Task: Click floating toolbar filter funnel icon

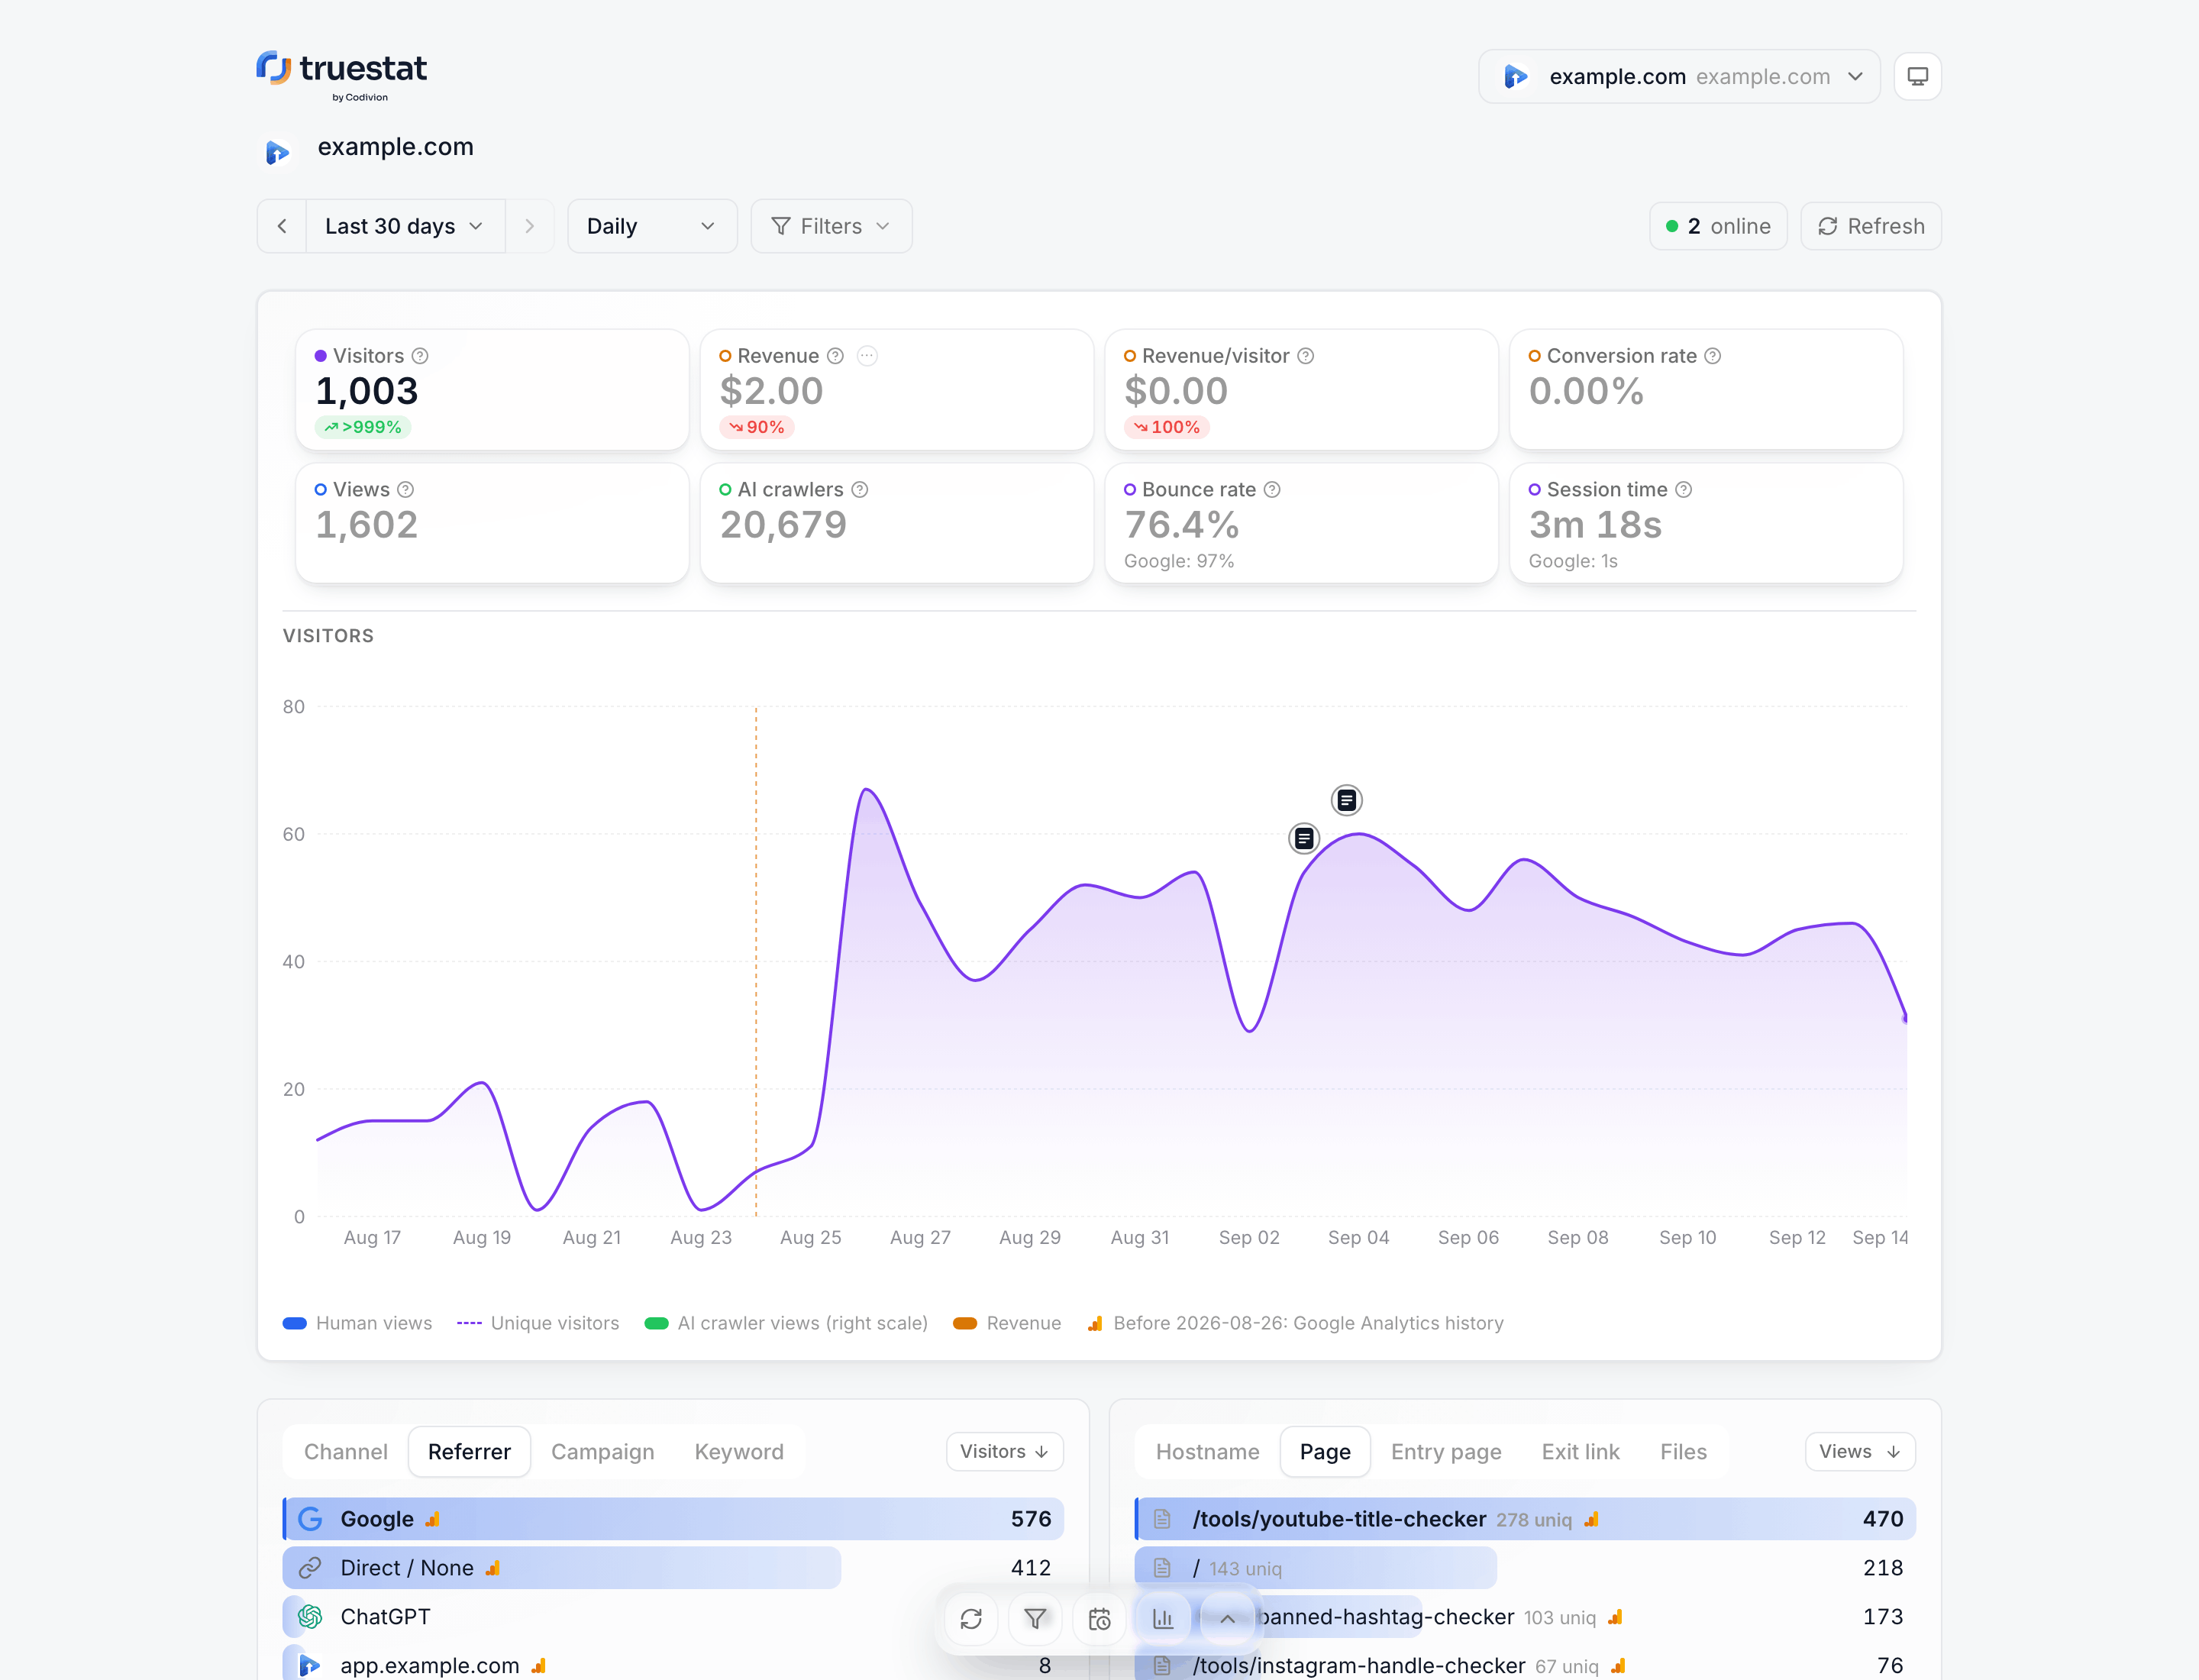Action: (1035, 1619)
